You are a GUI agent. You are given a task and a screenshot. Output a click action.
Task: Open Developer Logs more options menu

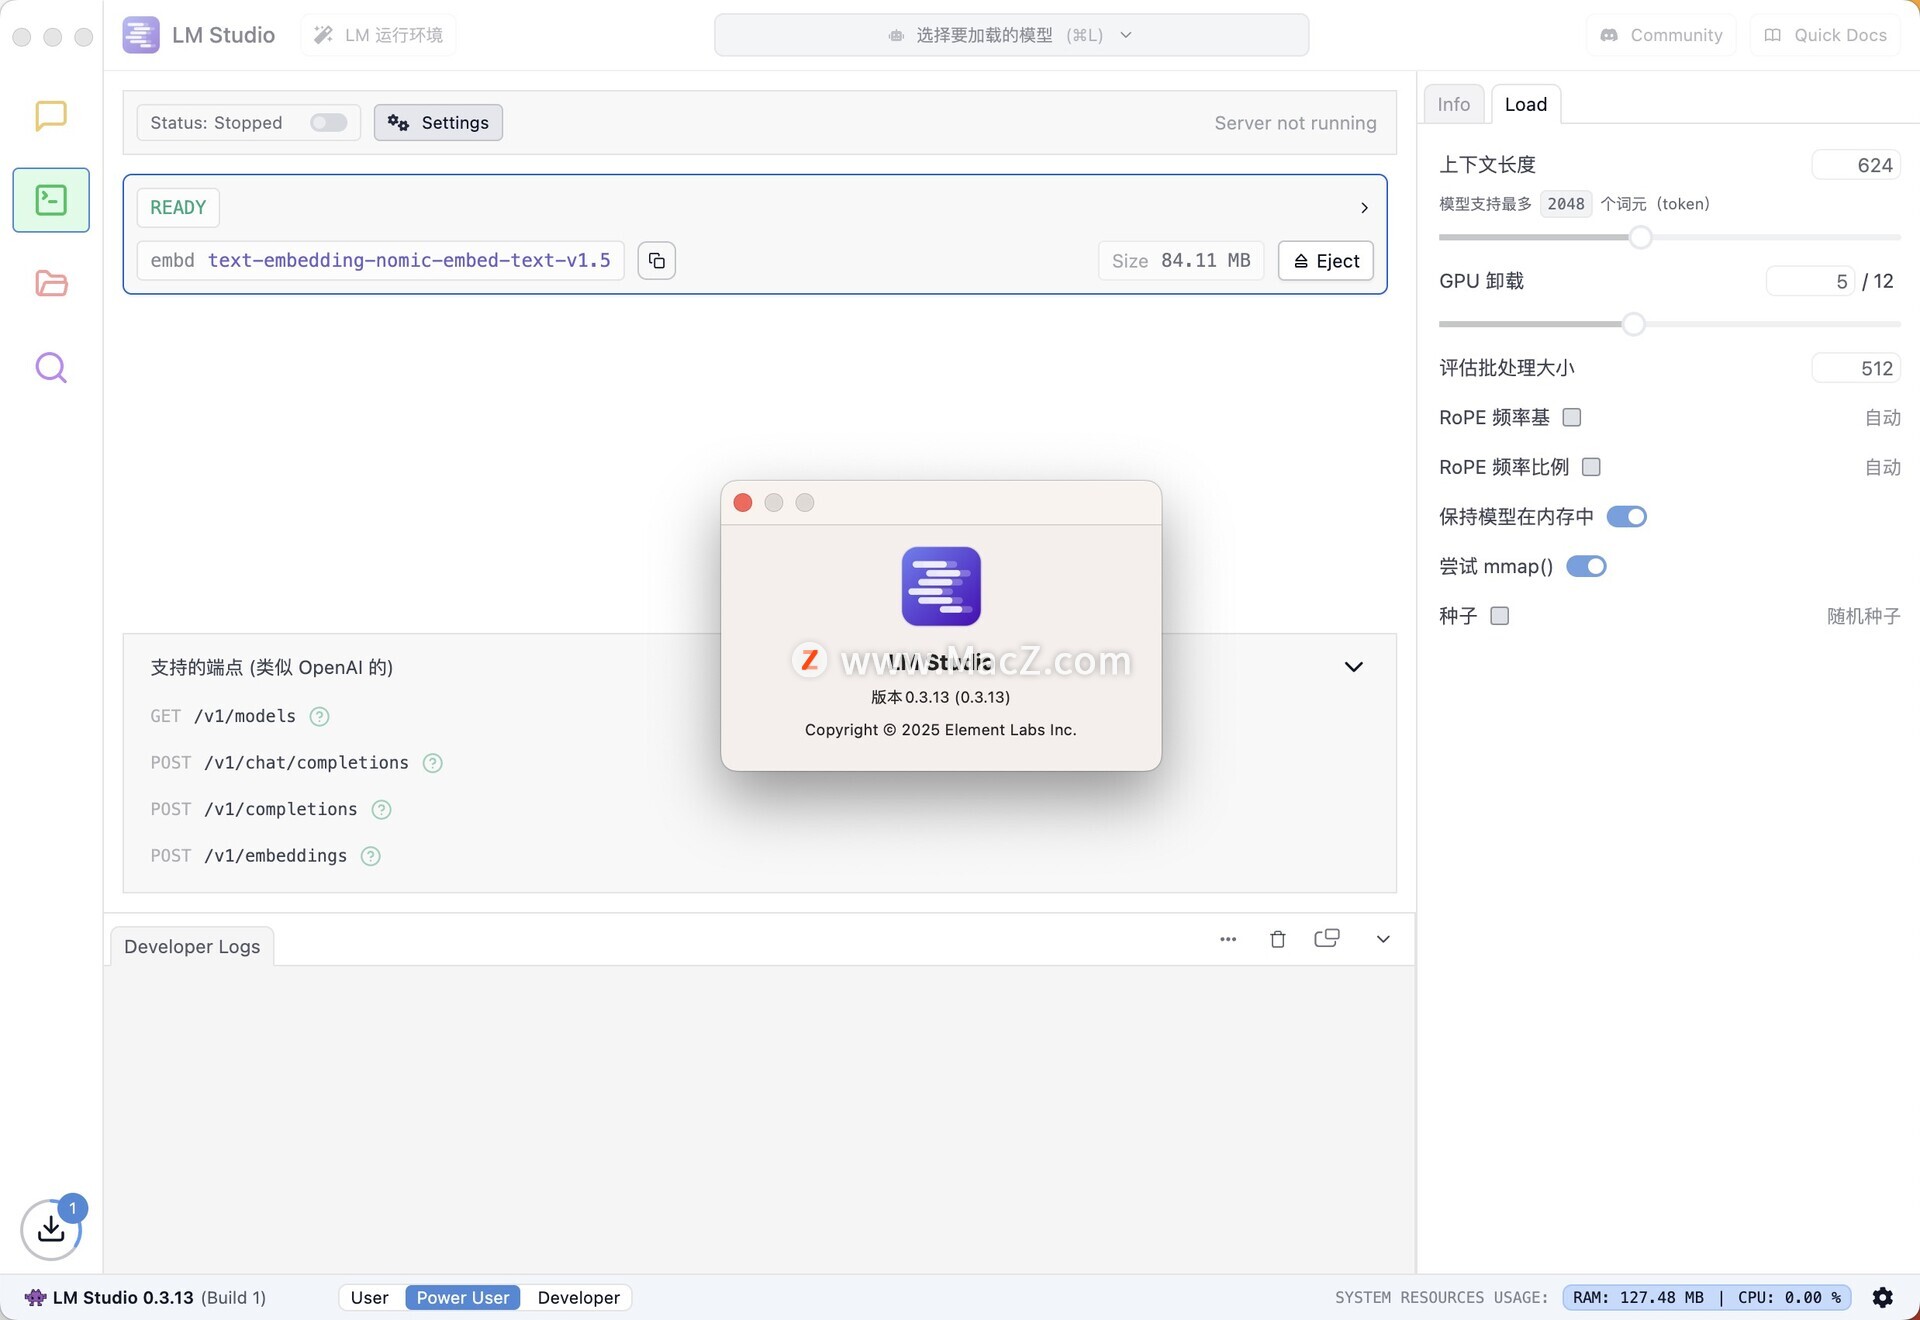(x=1228, y=939)
